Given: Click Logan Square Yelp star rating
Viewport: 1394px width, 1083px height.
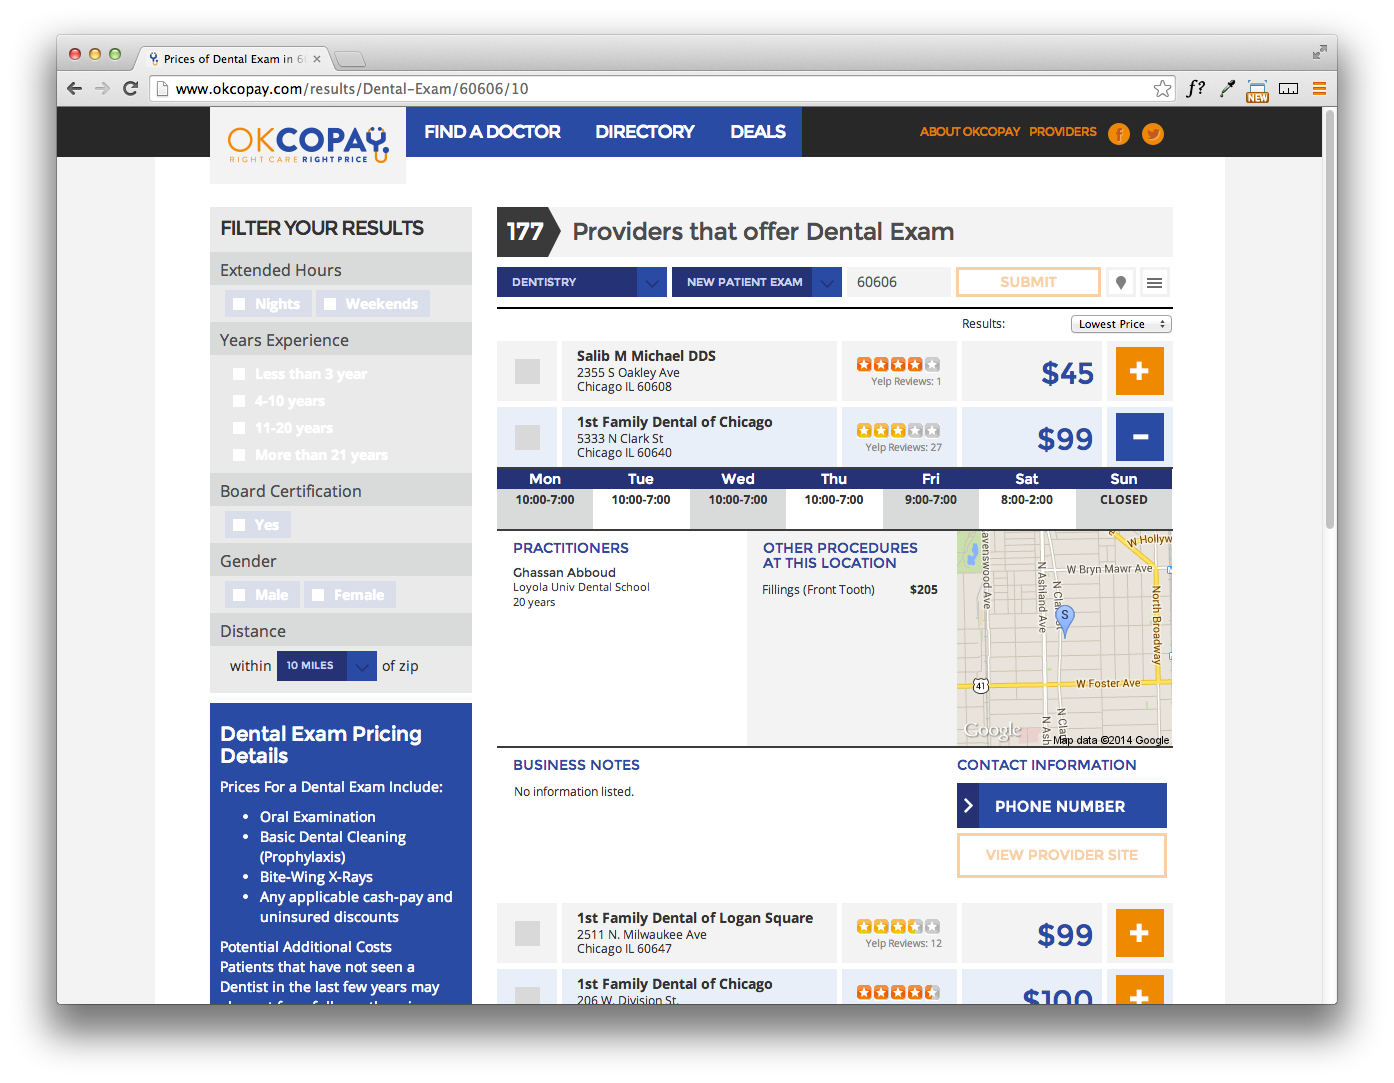Looking at the screenshot, I should pyautogui.click(x=898, y=926).
